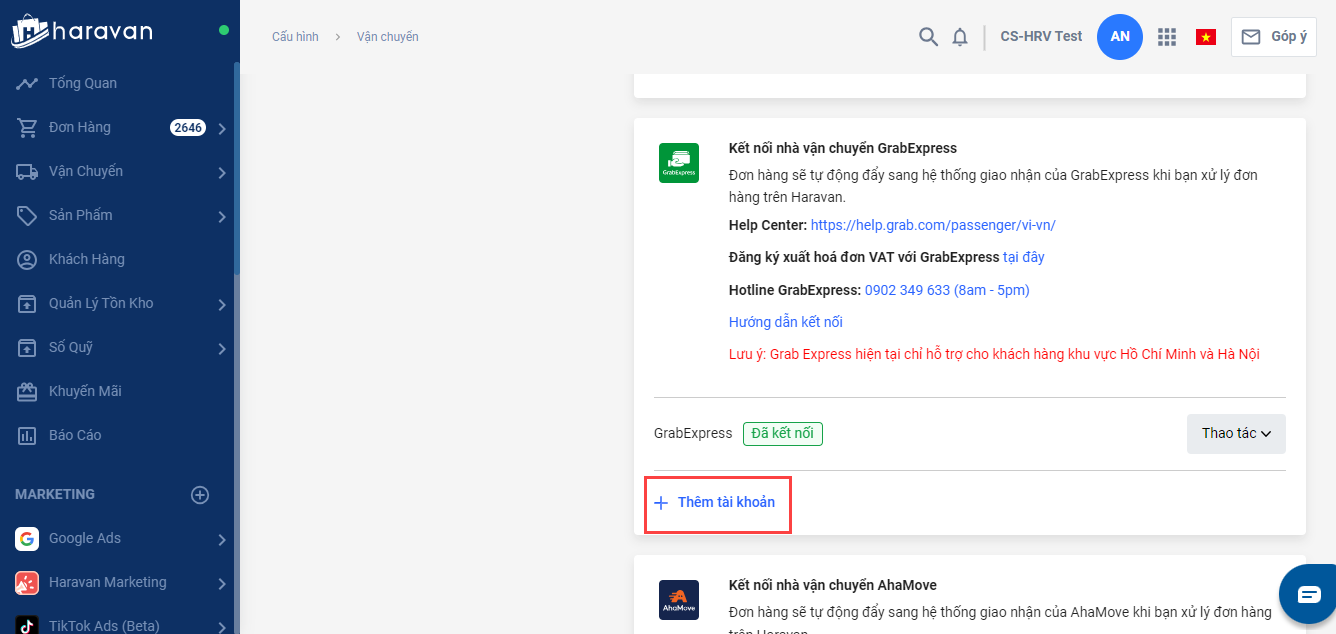Image resolution: width=1336 pixels, height=634 pixels.
Task: Click Thêm tài khoản link
Action: pyautogui.click(x=725, y=503)
